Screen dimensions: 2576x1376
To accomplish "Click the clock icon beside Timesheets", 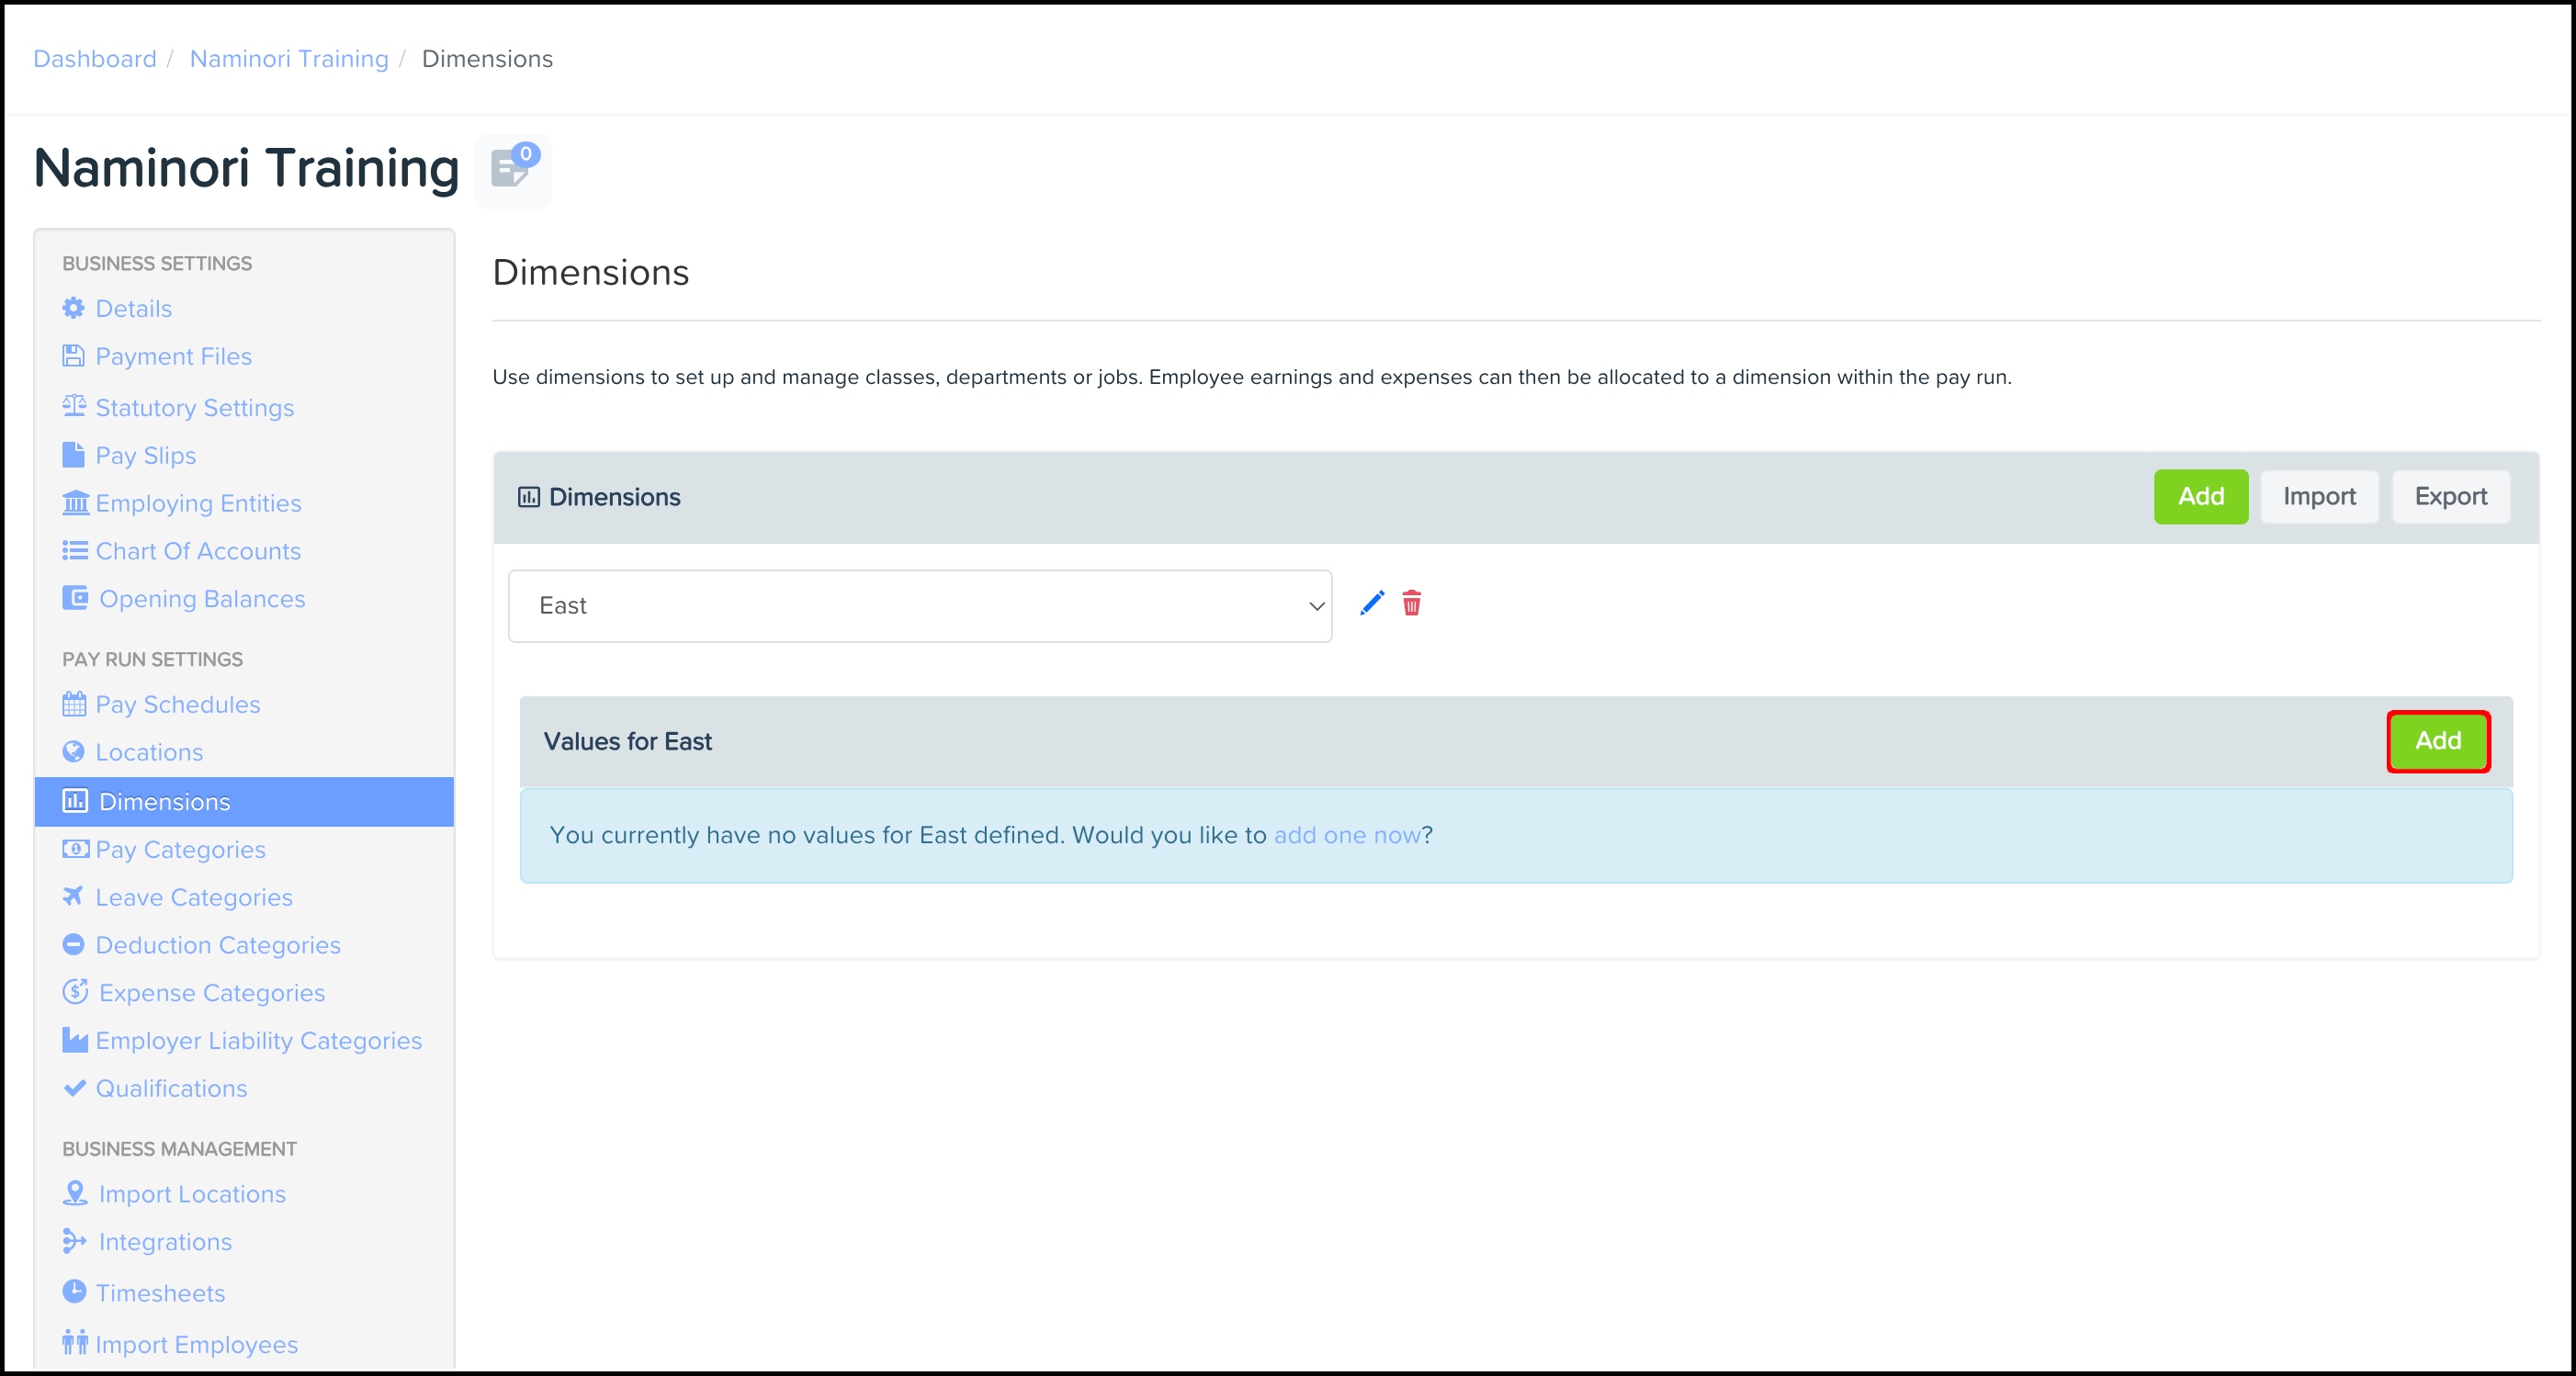I will [x=74, y=1291].
